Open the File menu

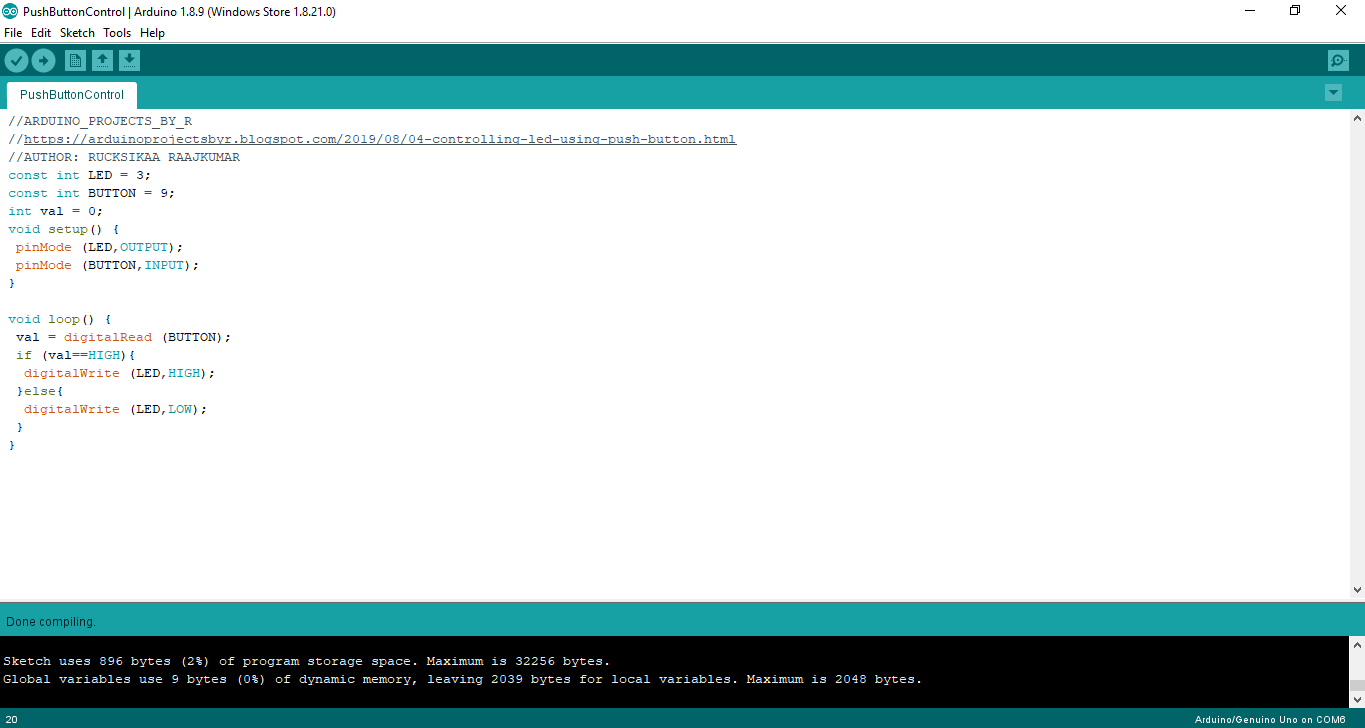click(13, 33)
